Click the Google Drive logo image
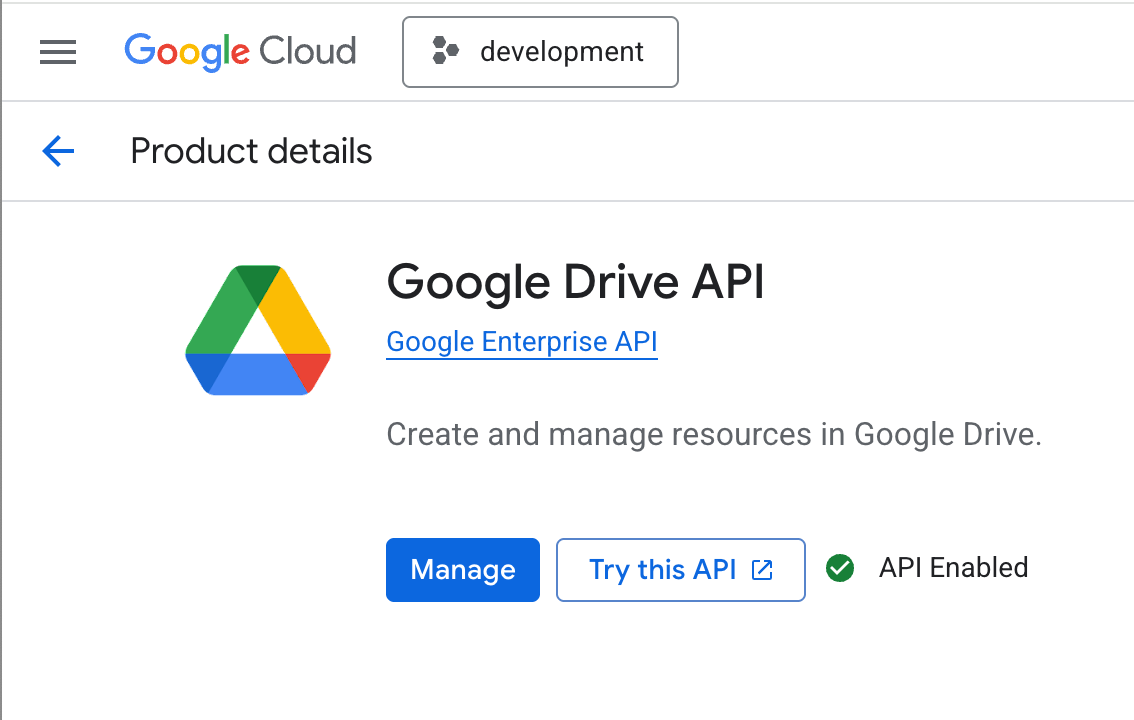Screen dimensions: 1134x720 click(258, 330)
